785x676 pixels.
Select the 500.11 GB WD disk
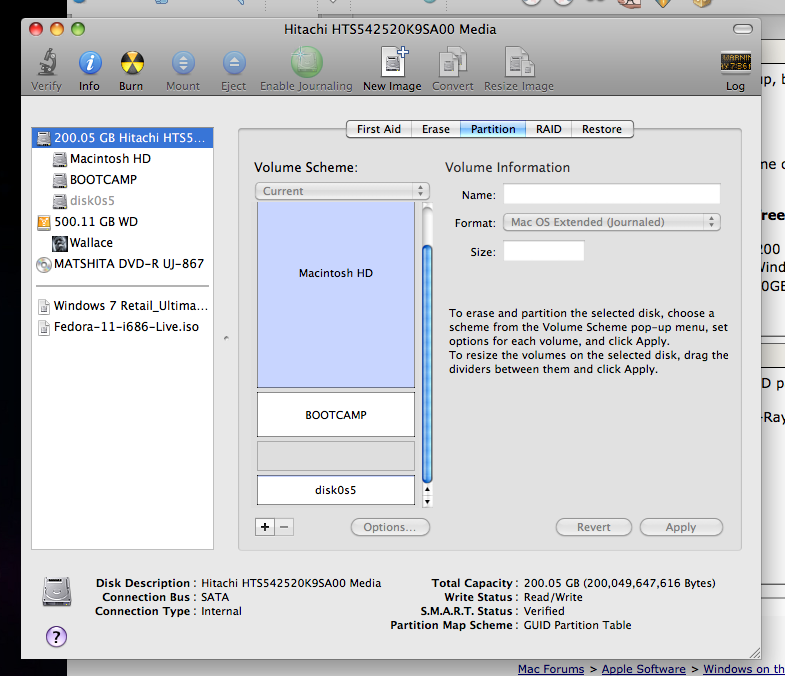point(123,222)
